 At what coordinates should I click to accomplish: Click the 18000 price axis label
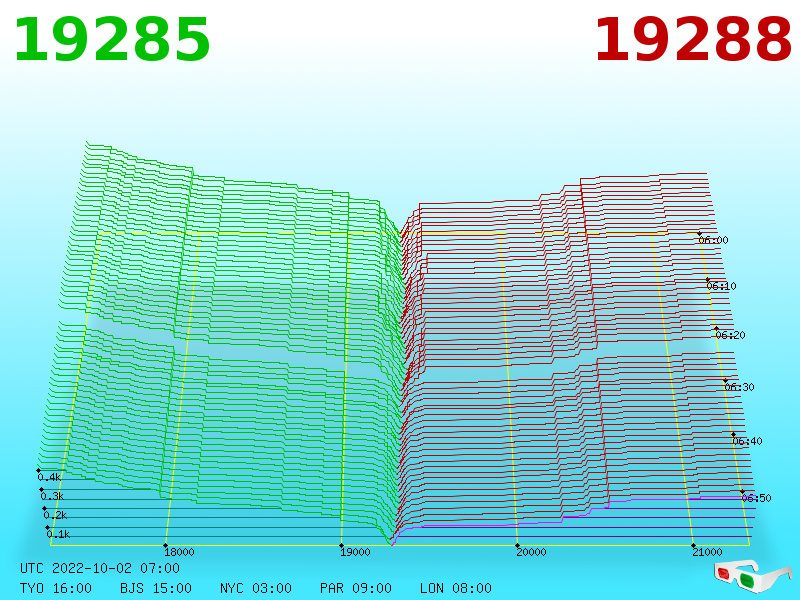[x=179, y=552]
